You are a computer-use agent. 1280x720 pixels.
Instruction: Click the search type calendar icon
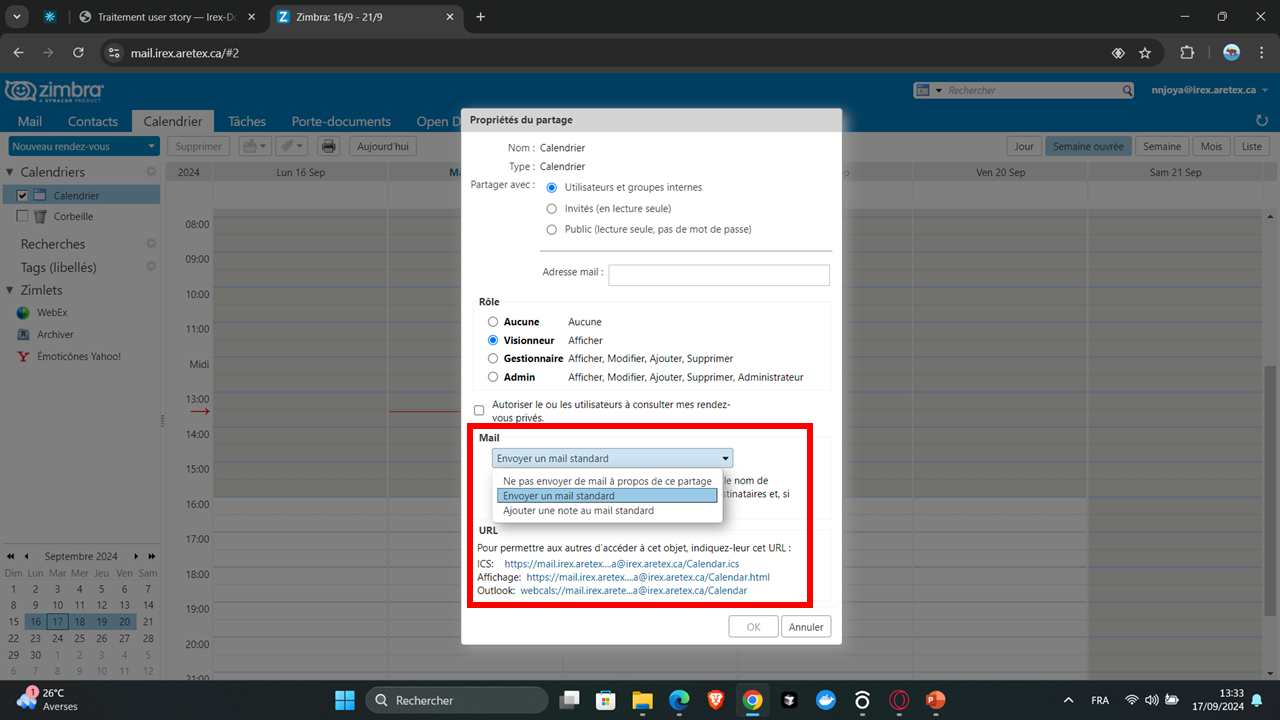(x=922, y=90)
